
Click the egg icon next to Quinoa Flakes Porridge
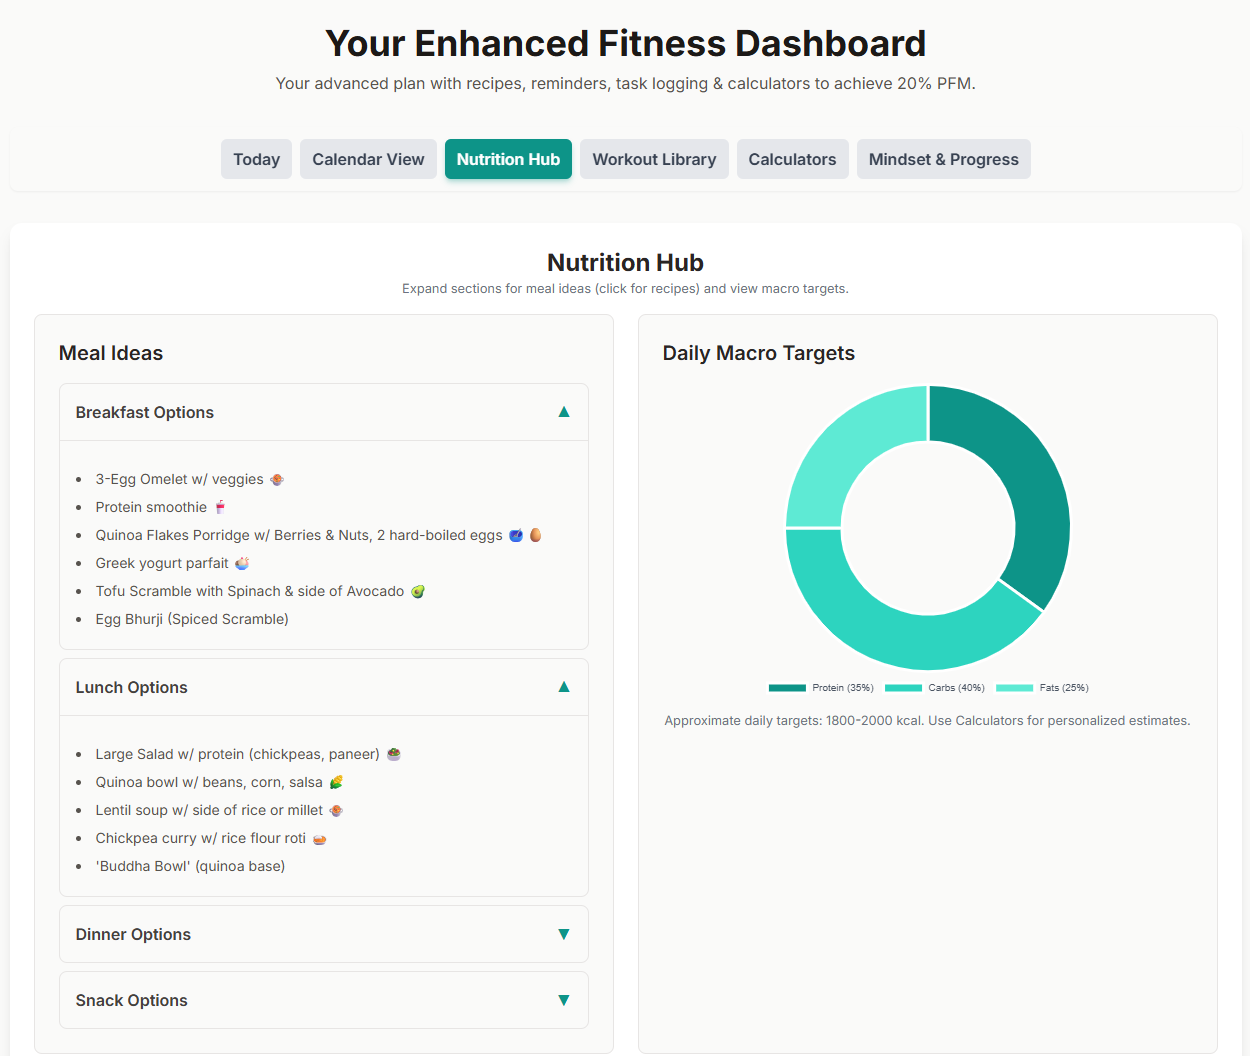536,535
